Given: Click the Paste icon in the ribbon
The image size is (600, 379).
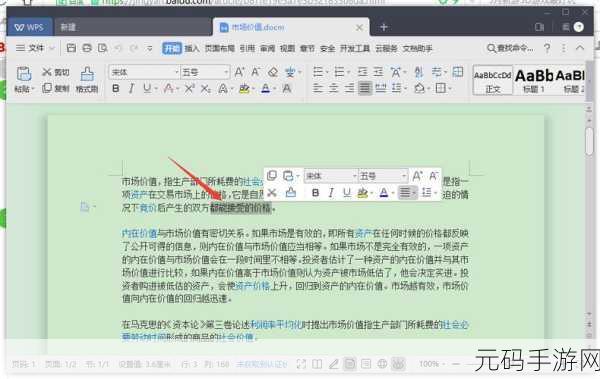Looking at the screenshot, I should [23, 74].
